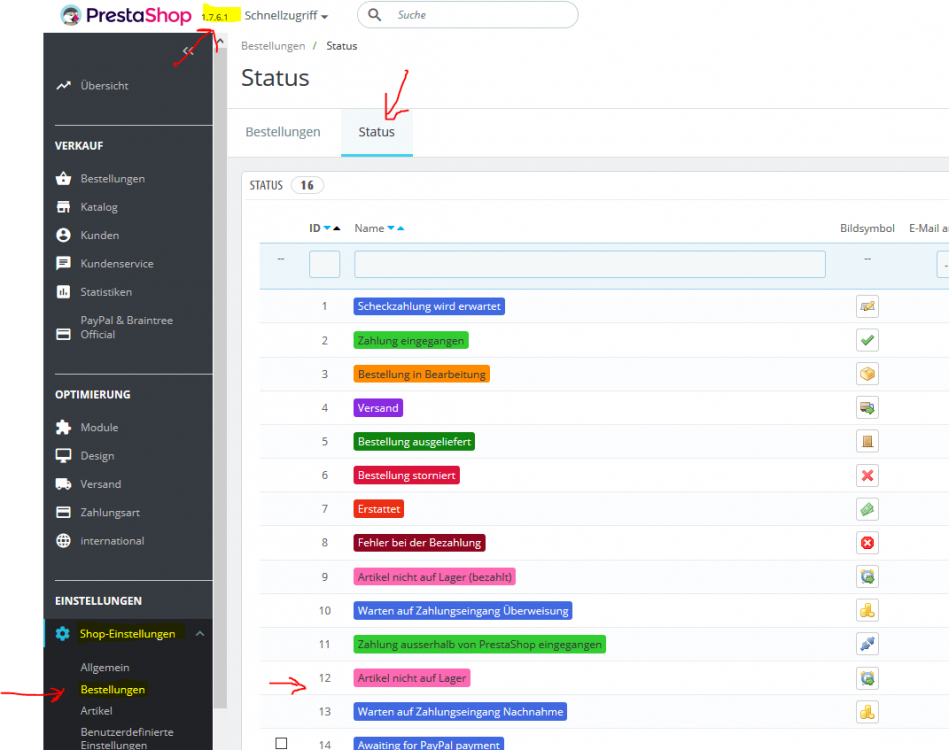
Task: Click the Design monitor icon
Action: coord(64,456)
